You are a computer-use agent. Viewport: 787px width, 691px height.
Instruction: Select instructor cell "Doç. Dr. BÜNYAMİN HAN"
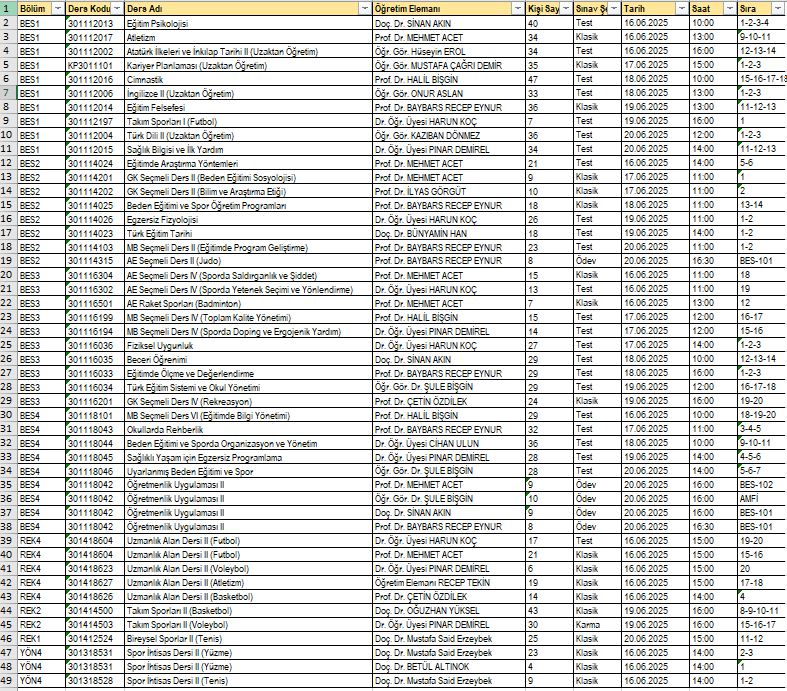pos(449,233)
